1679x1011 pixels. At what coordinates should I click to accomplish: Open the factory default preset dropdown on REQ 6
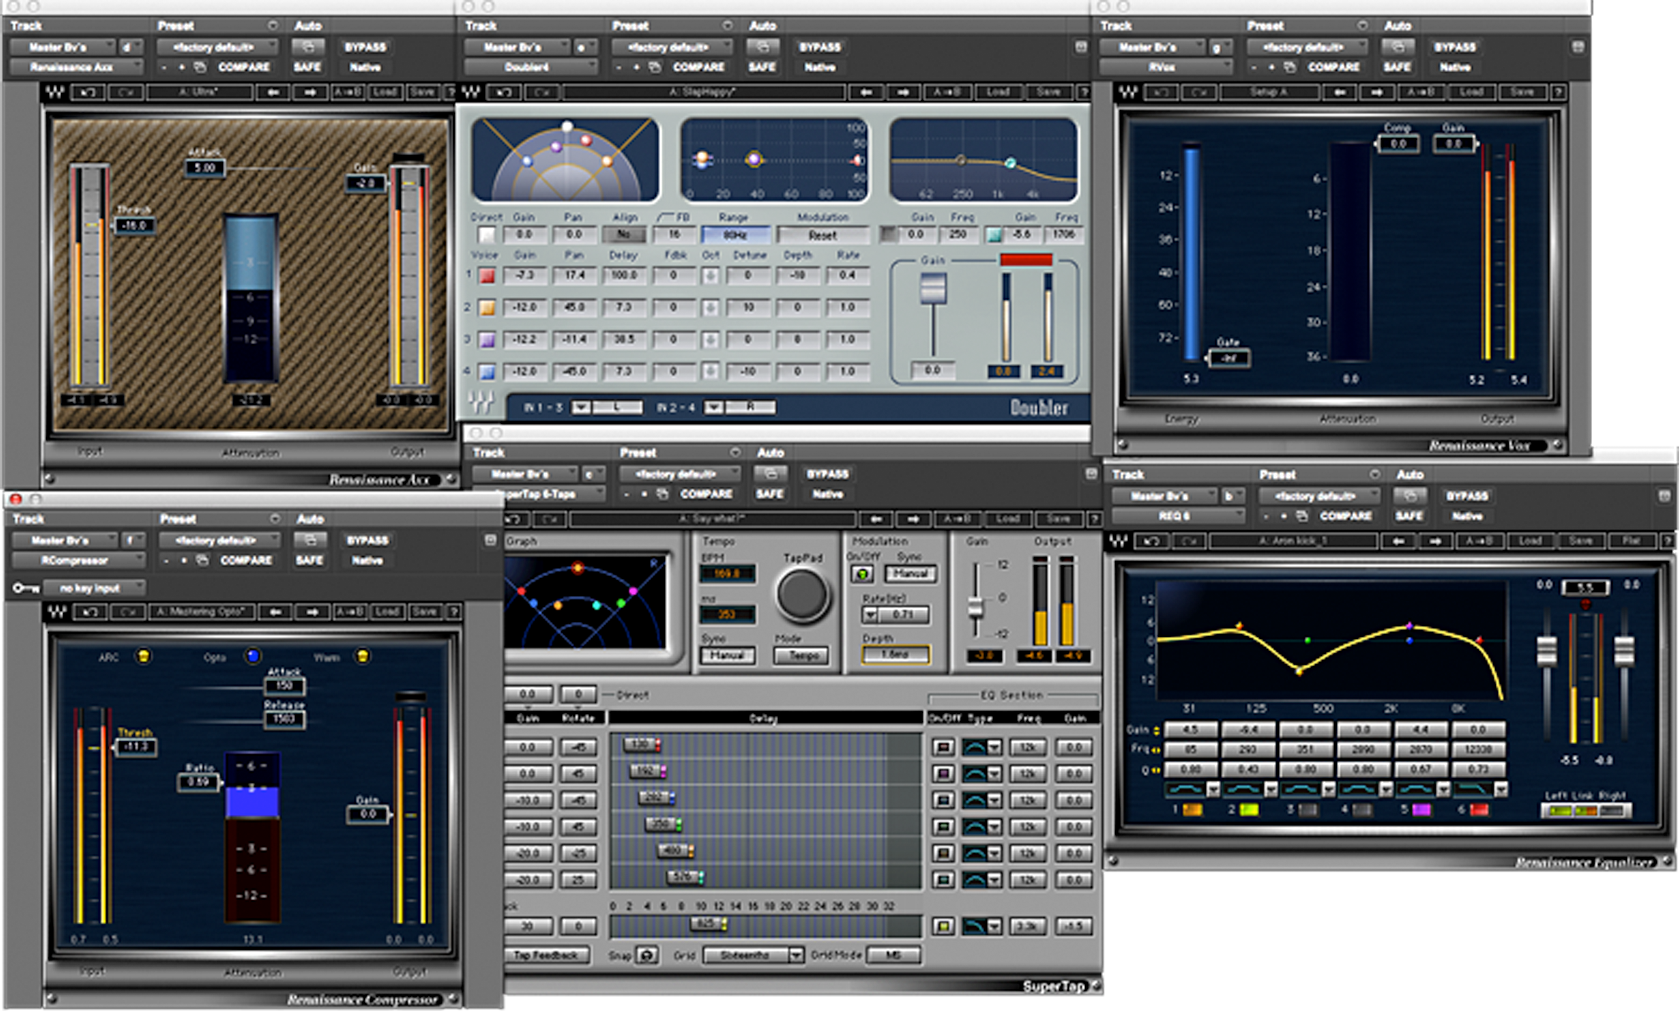coord(1320,495)
